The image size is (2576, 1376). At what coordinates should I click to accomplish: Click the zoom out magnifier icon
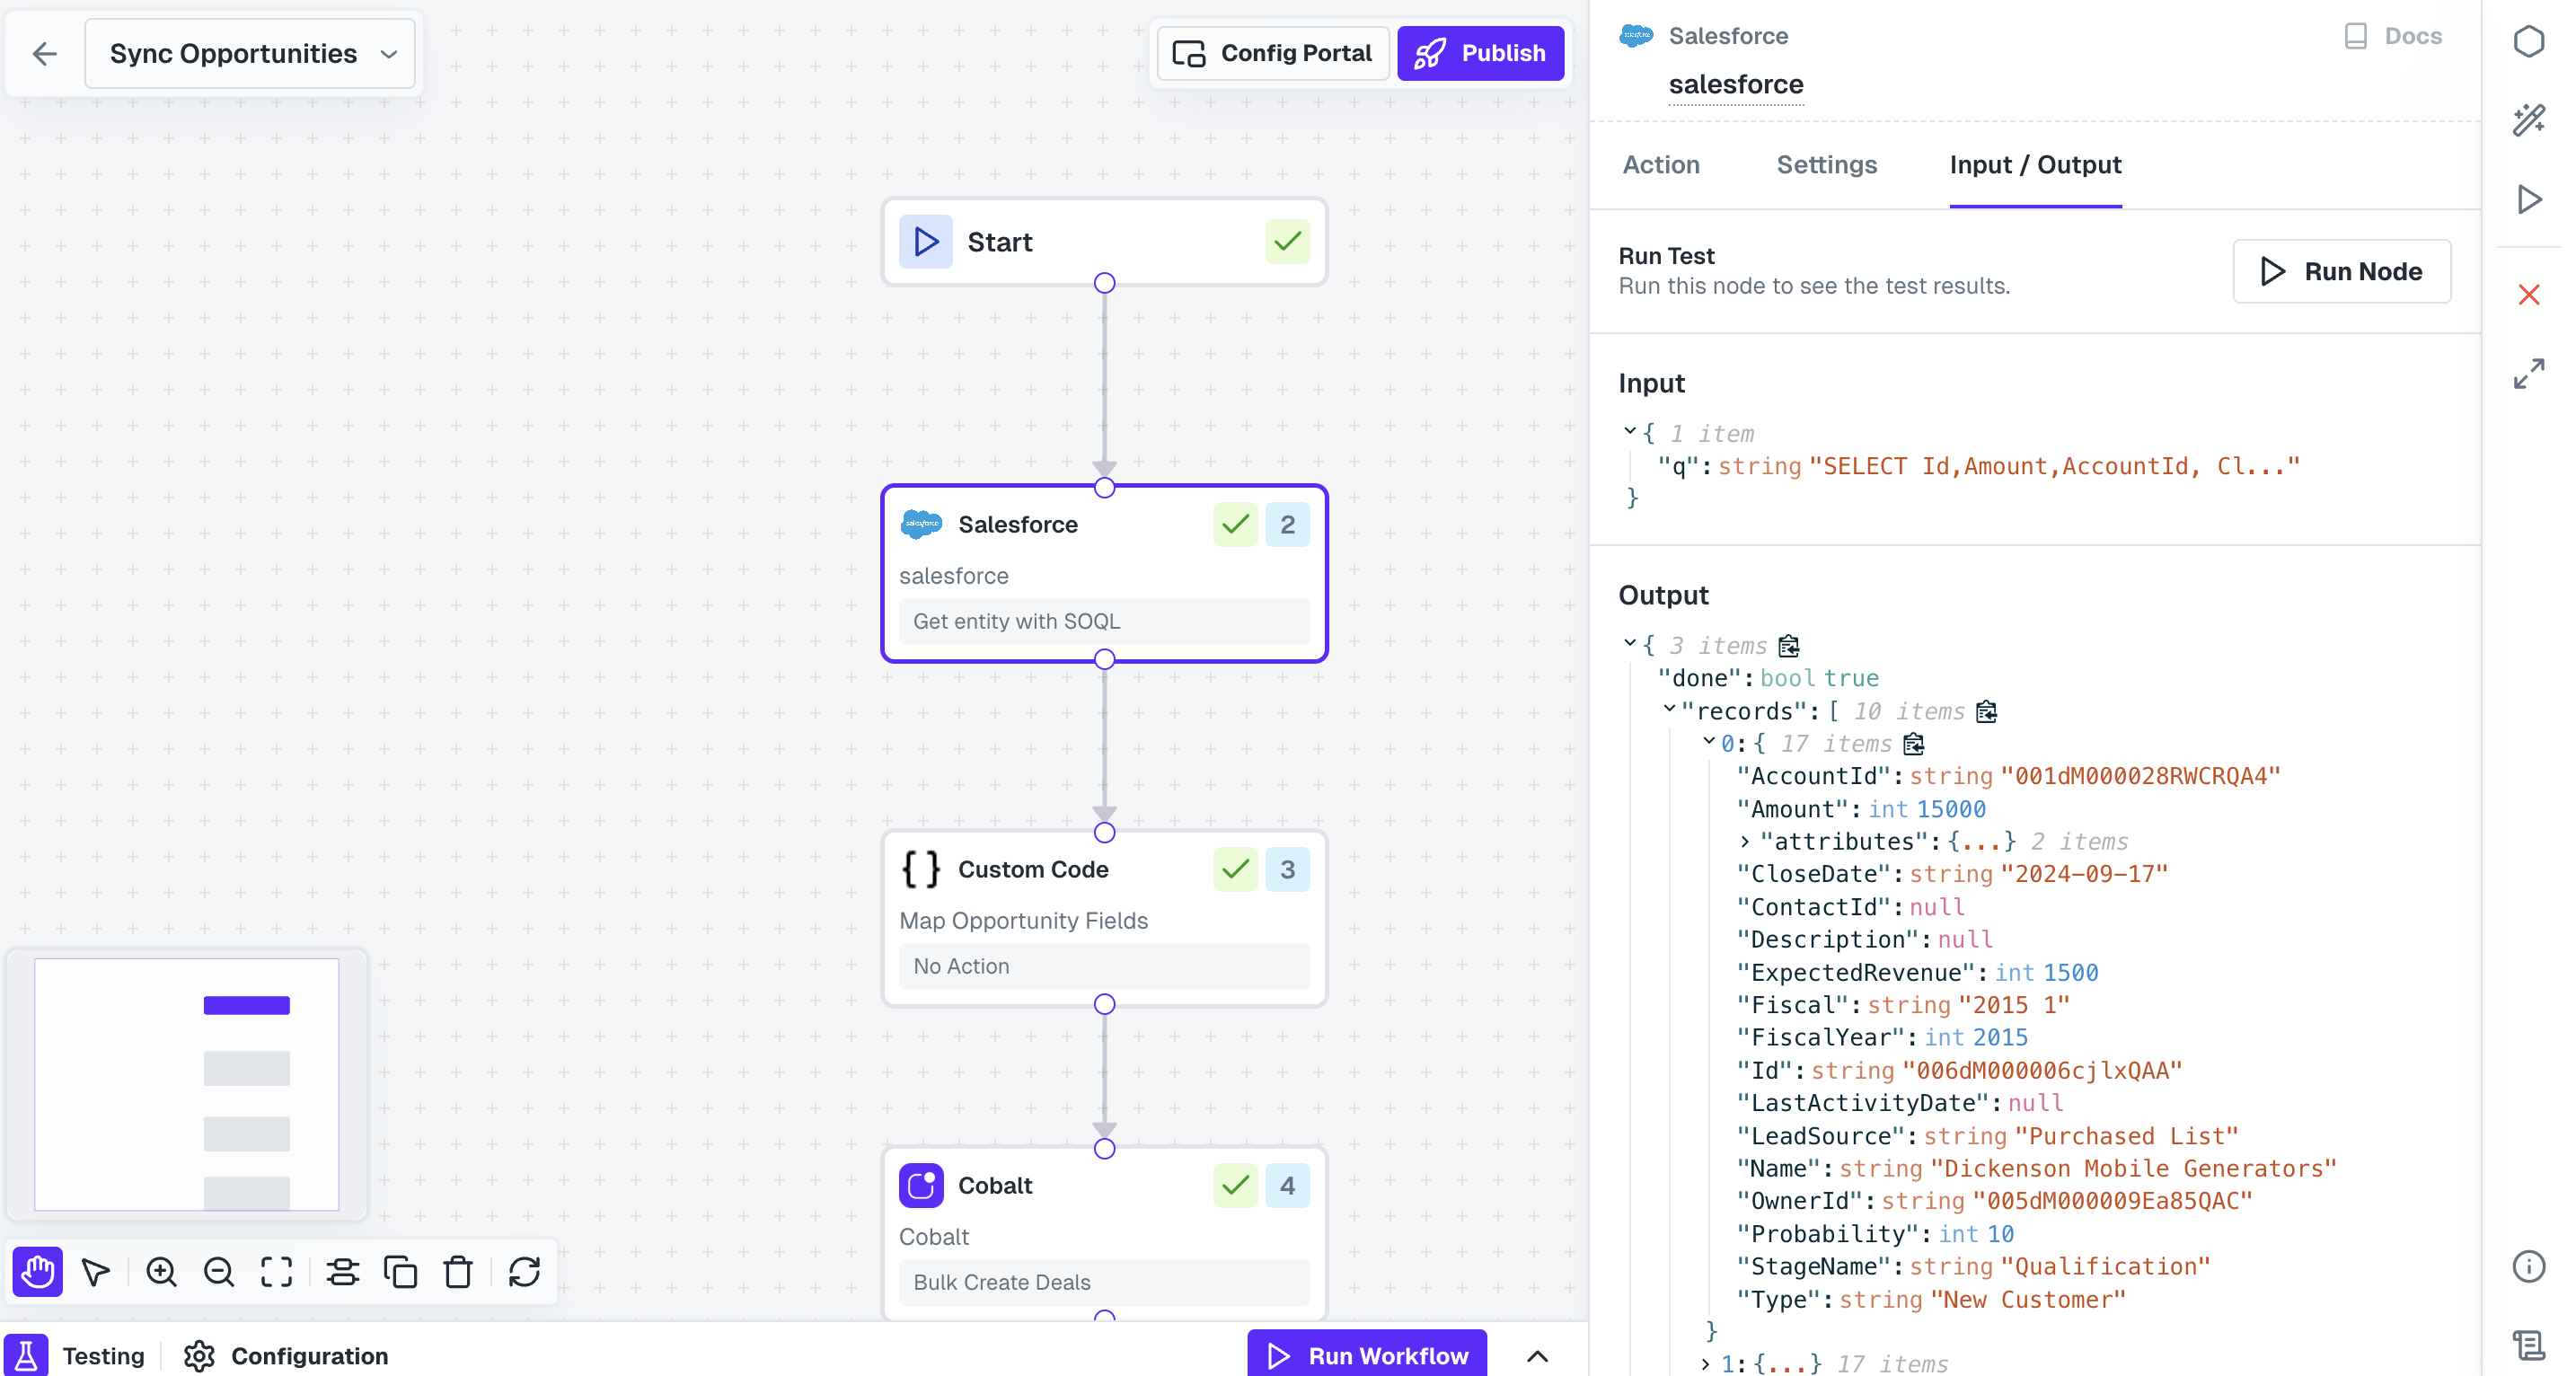(x=219, y=1272)
